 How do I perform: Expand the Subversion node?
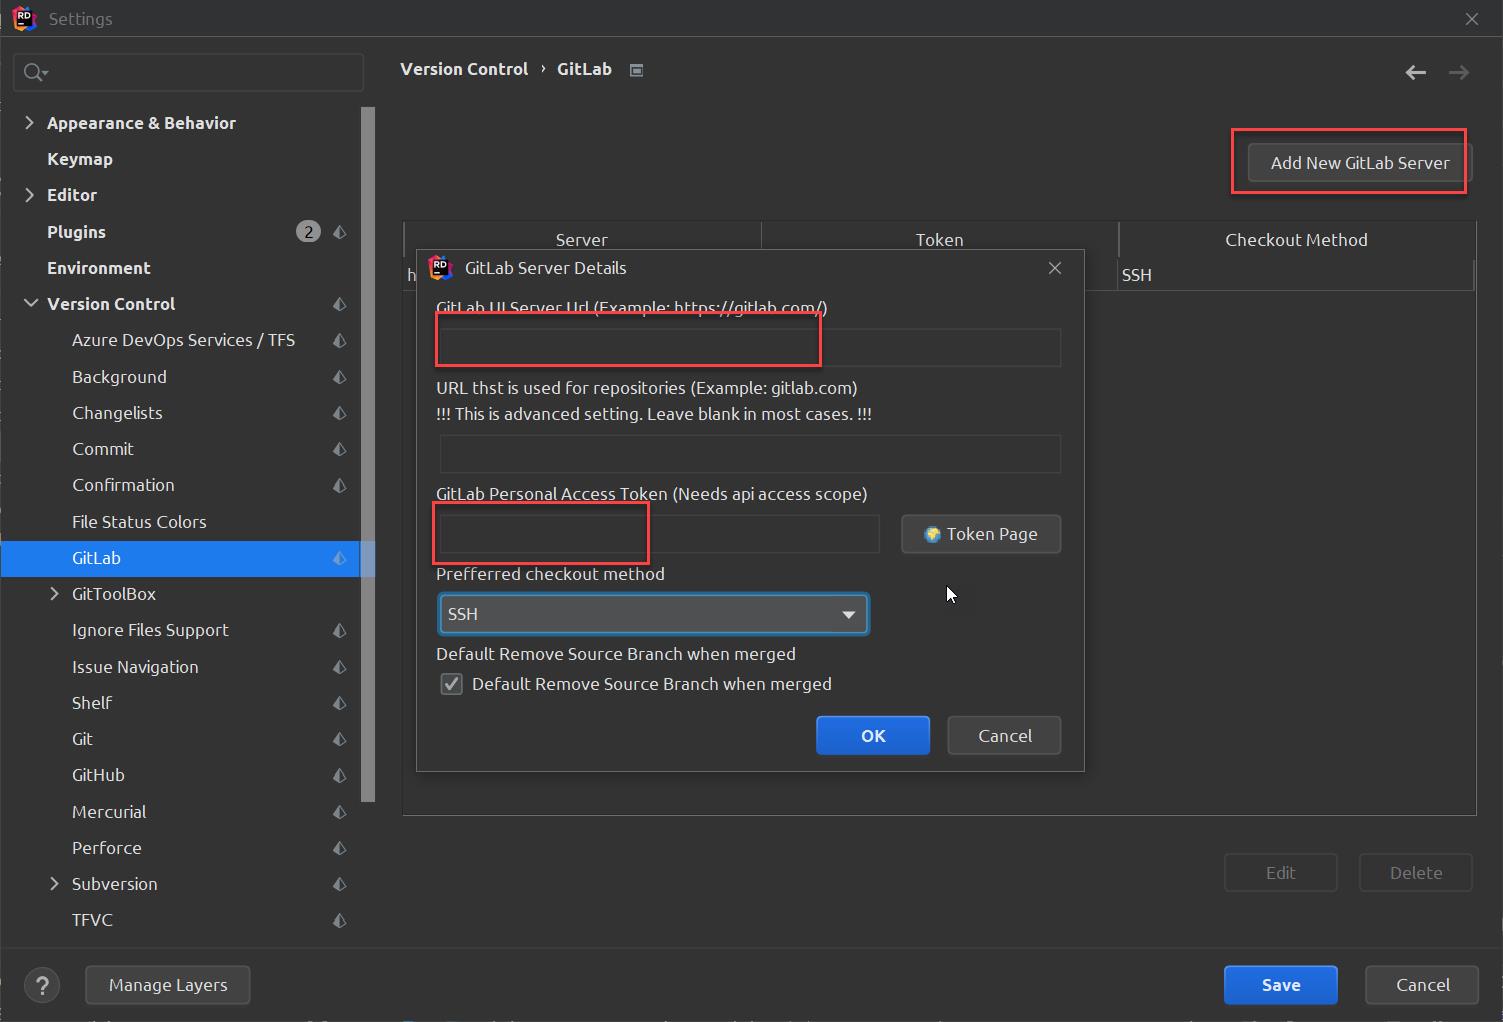pos(54,884)
